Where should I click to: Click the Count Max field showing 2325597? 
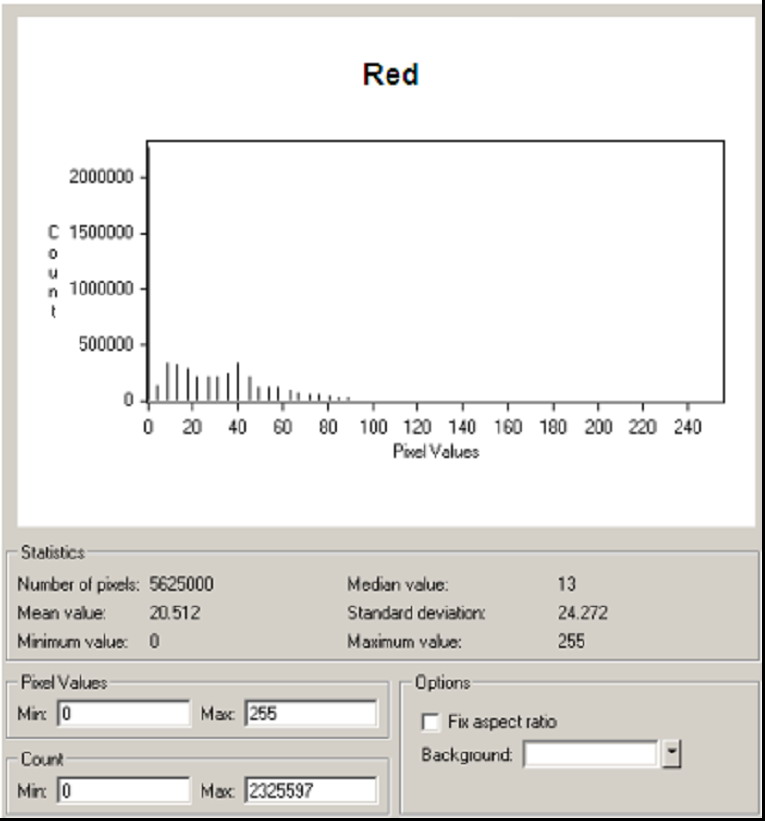pyautogui.click(x=311, y=790)
